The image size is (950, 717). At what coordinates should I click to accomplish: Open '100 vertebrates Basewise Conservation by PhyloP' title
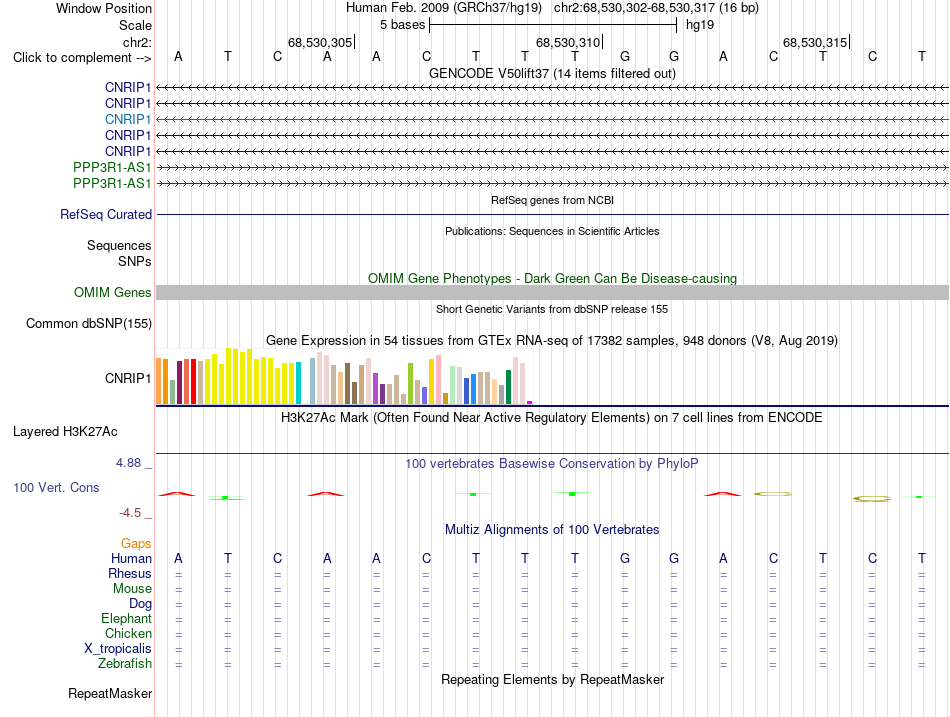[x=552, y=464]
